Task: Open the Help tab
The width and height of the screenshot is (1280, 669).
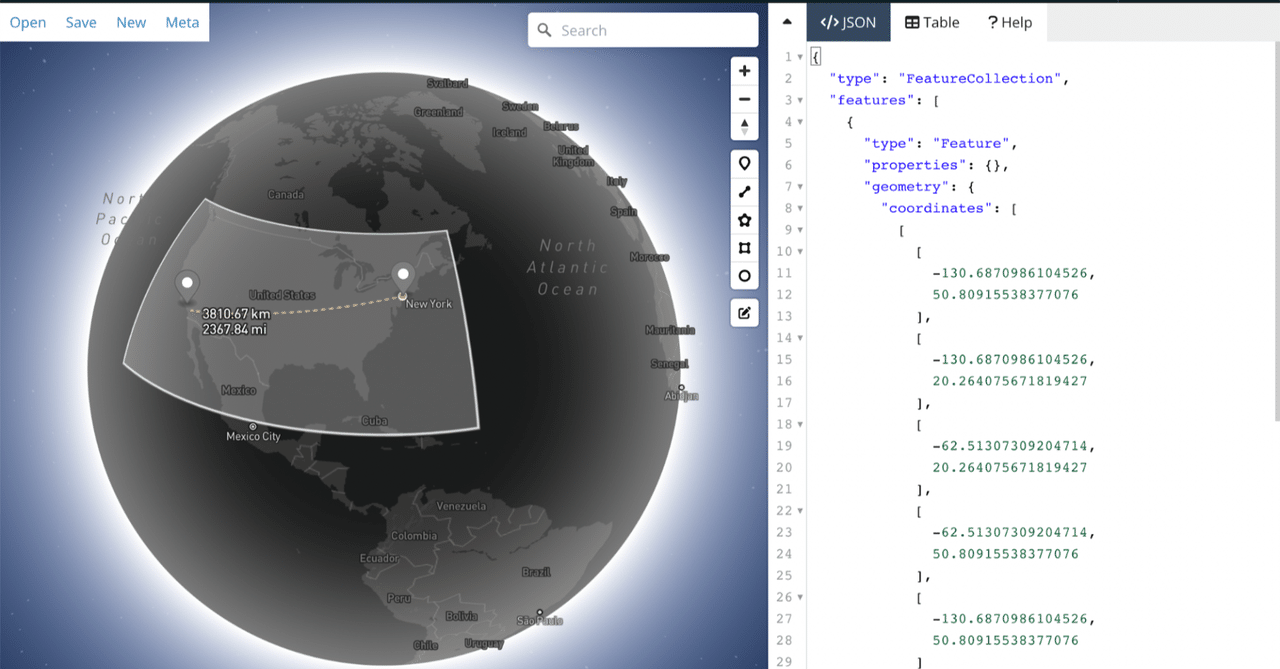Action: coord(1009,22)
